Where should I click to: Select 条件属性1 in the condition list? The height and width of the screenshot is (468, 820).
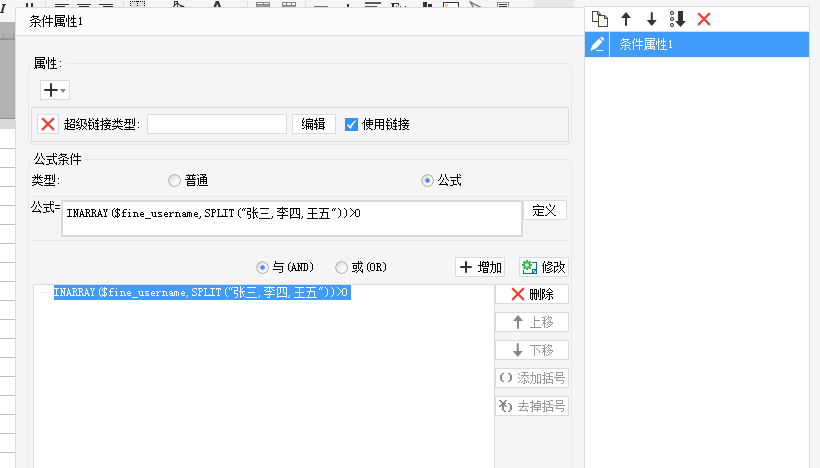[x=709, y=44]
